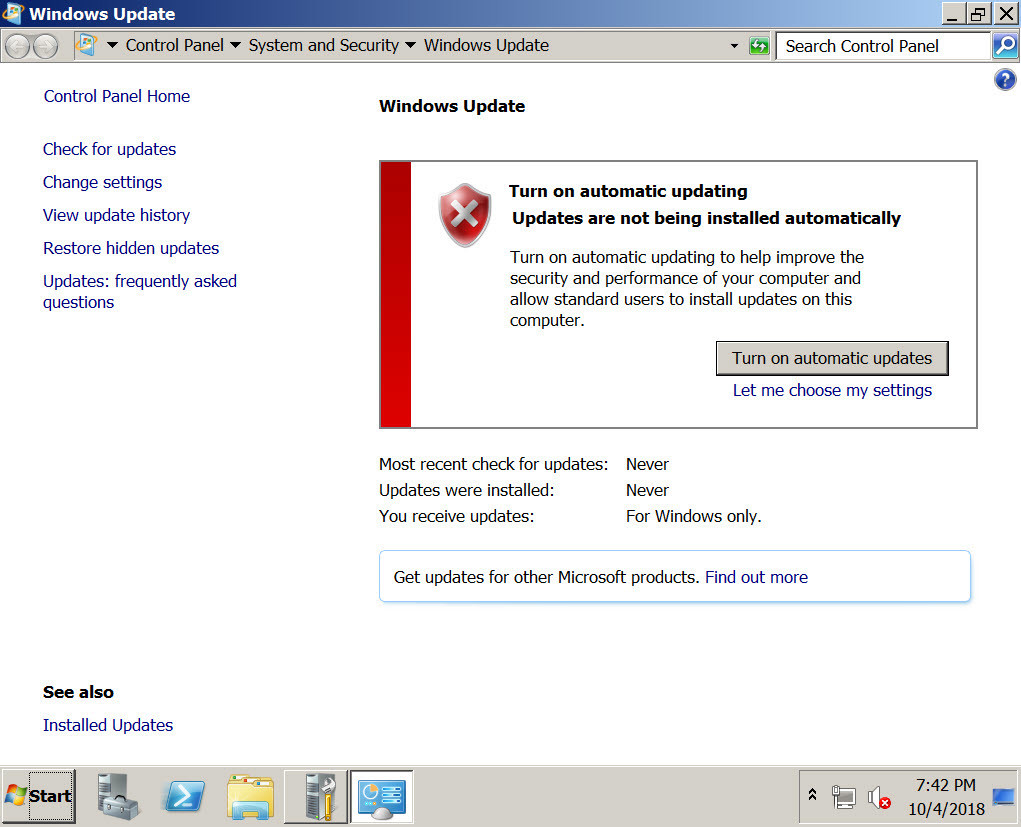Click the network status tray icon

844,796
